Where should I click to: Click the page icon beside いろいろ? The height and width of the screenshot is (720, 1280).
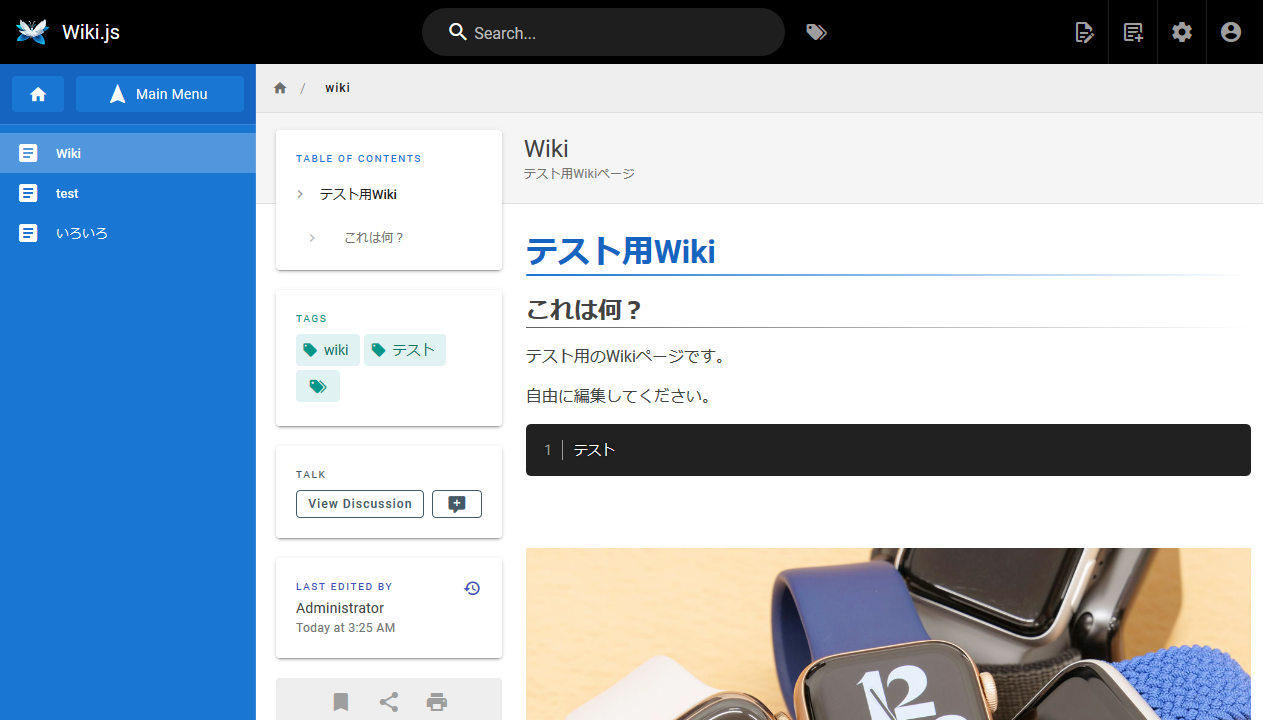29,233
